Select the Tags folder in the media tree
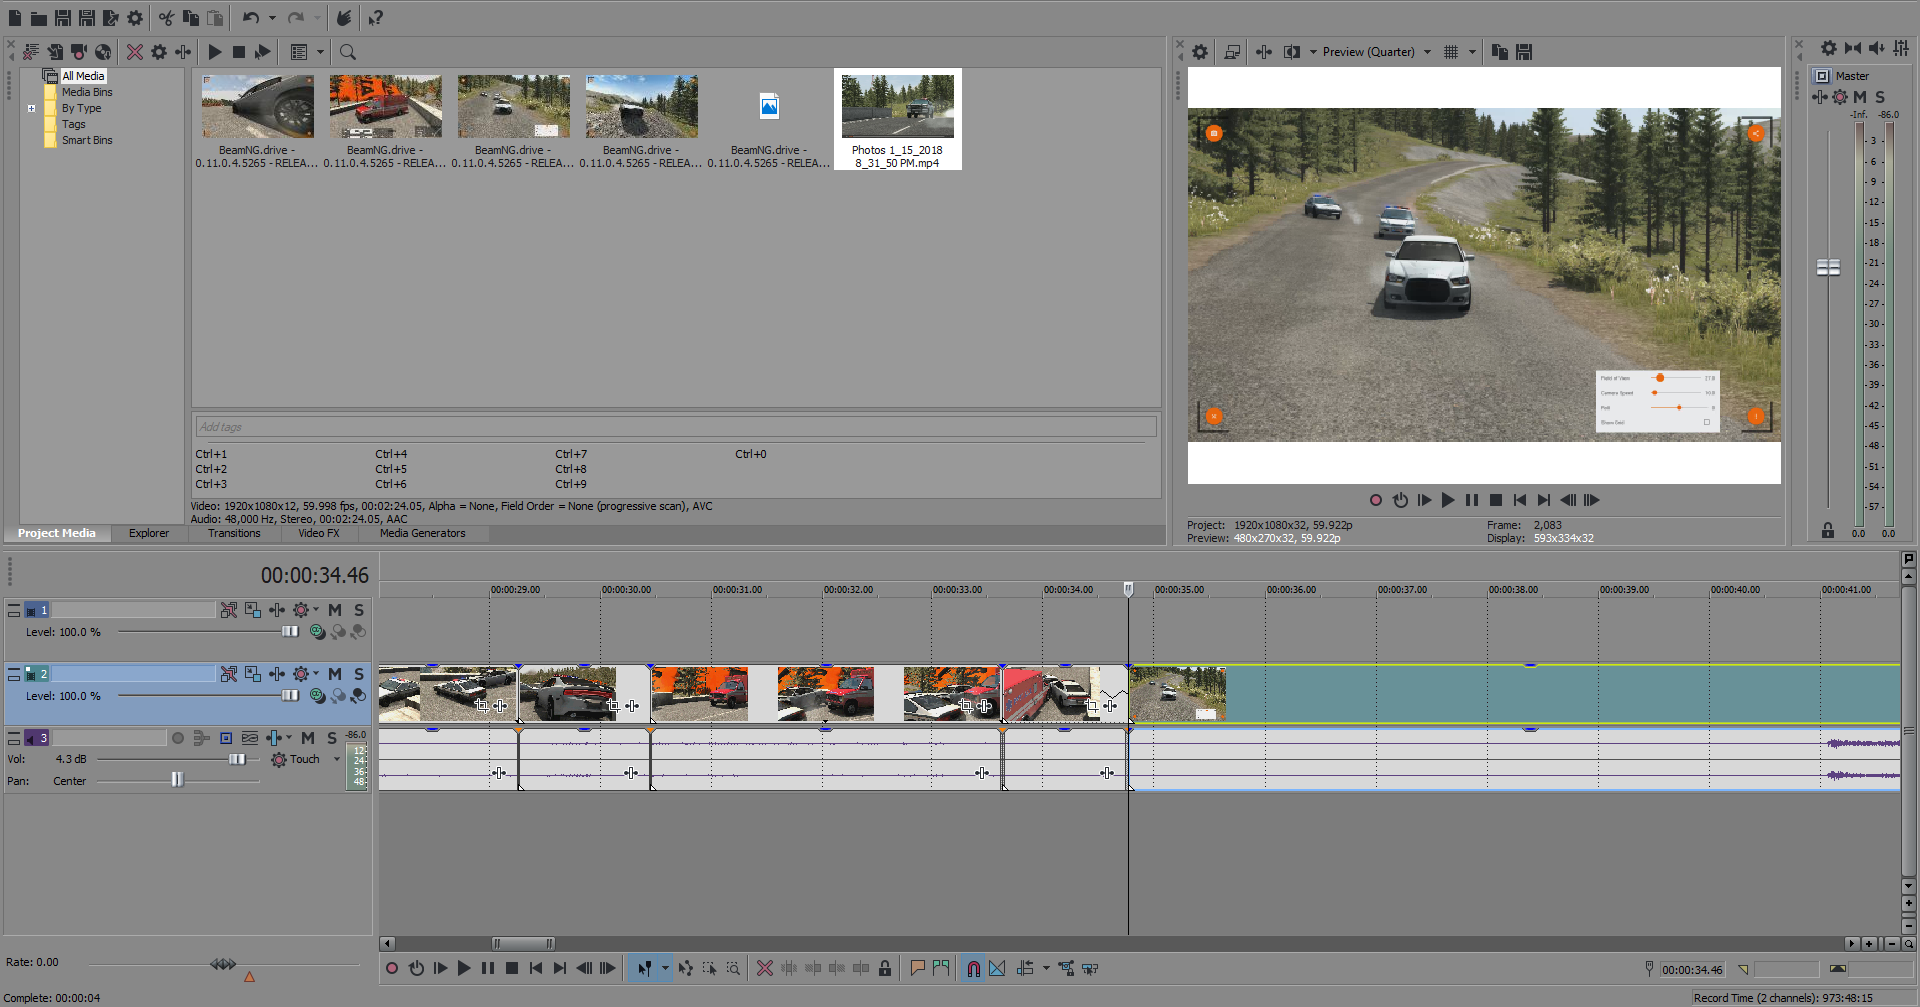This screenshot has height=1007, width=1920. 74,124
